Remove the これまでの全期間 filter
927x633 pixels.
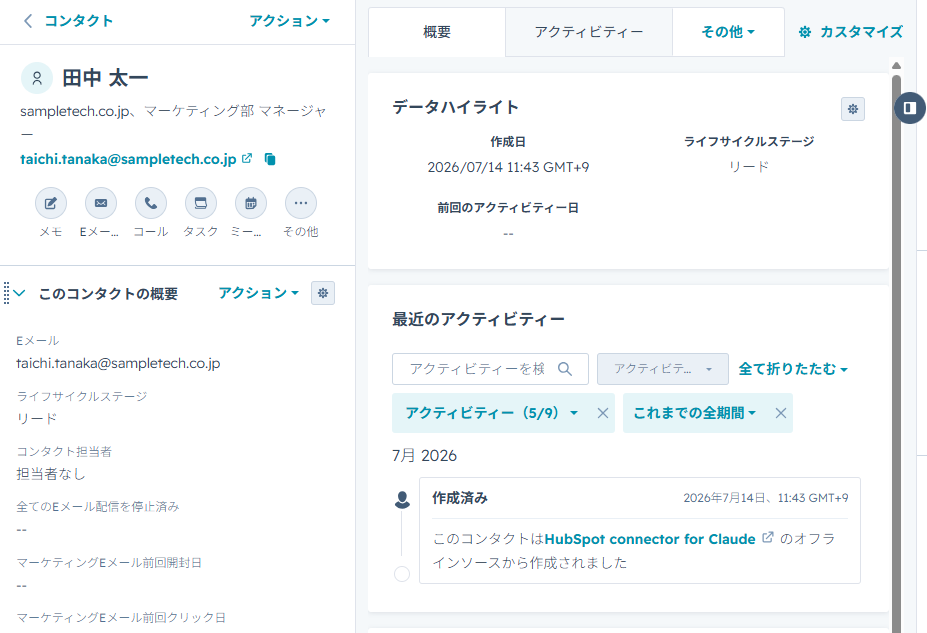[x=780, y=413]
